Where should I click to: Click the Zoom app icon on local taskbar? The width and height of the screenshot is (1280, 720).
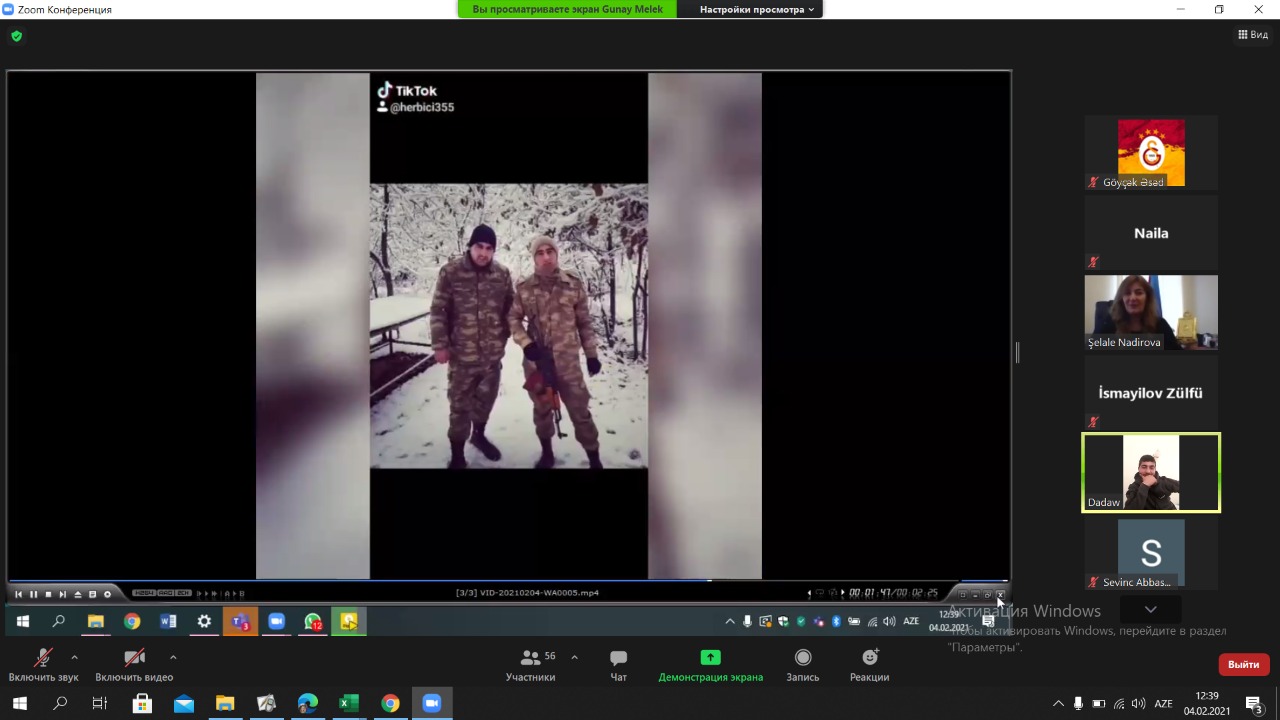pyautogui.click(x=431, y=703)
